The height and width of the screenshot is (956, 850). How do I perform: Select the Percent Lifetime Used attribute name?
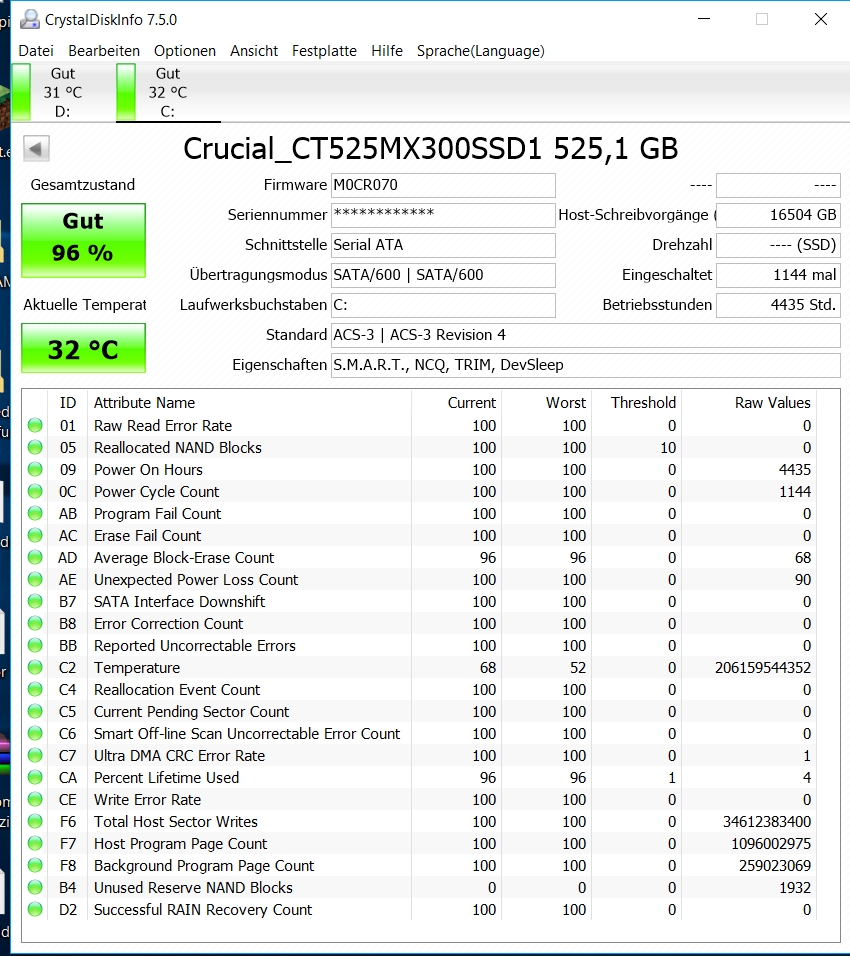tap(166, 778)
